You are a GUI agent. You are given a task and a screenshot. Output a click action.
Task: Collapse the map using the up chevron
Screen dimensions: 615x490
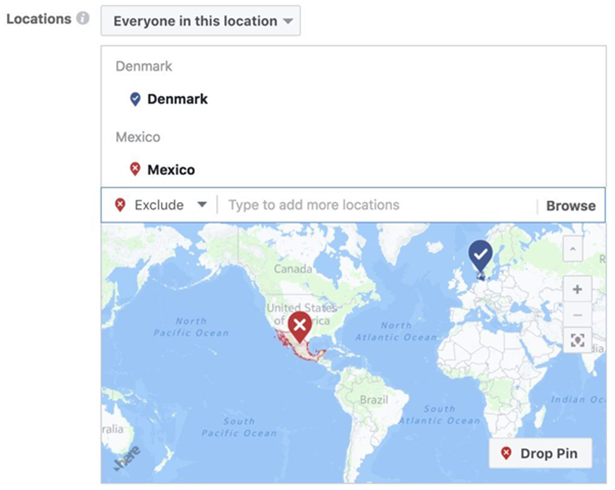click(x=577, y=248)
